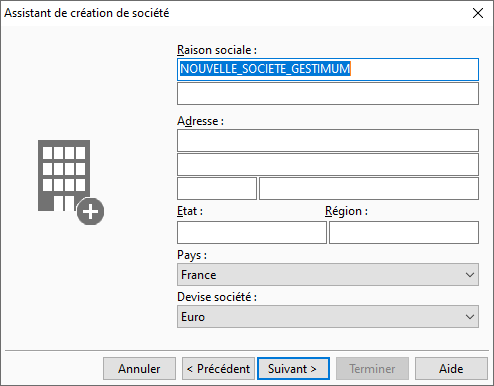Screen dimensions: 494x386
Task: Focus the Etat input field
Action: 252,232
